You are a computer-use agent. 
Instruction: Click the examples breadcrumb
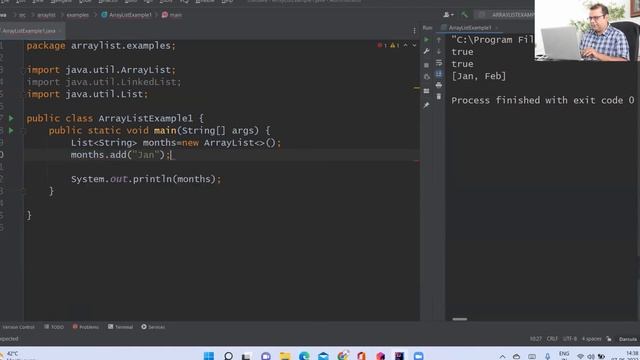[x=78, y=15]
